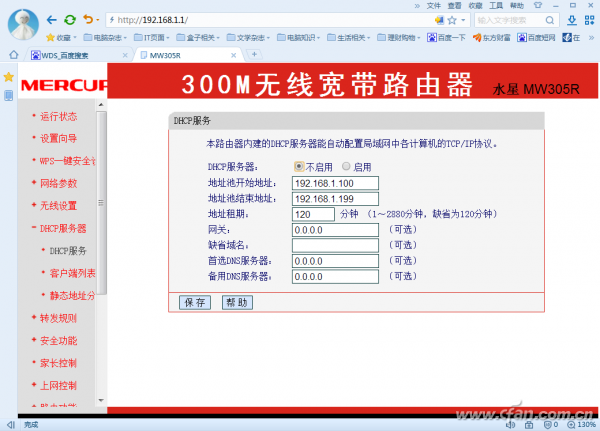The image size is (600, 431).
Task: Open the apps grid icon in toolbar
Action: pos(589,20)
